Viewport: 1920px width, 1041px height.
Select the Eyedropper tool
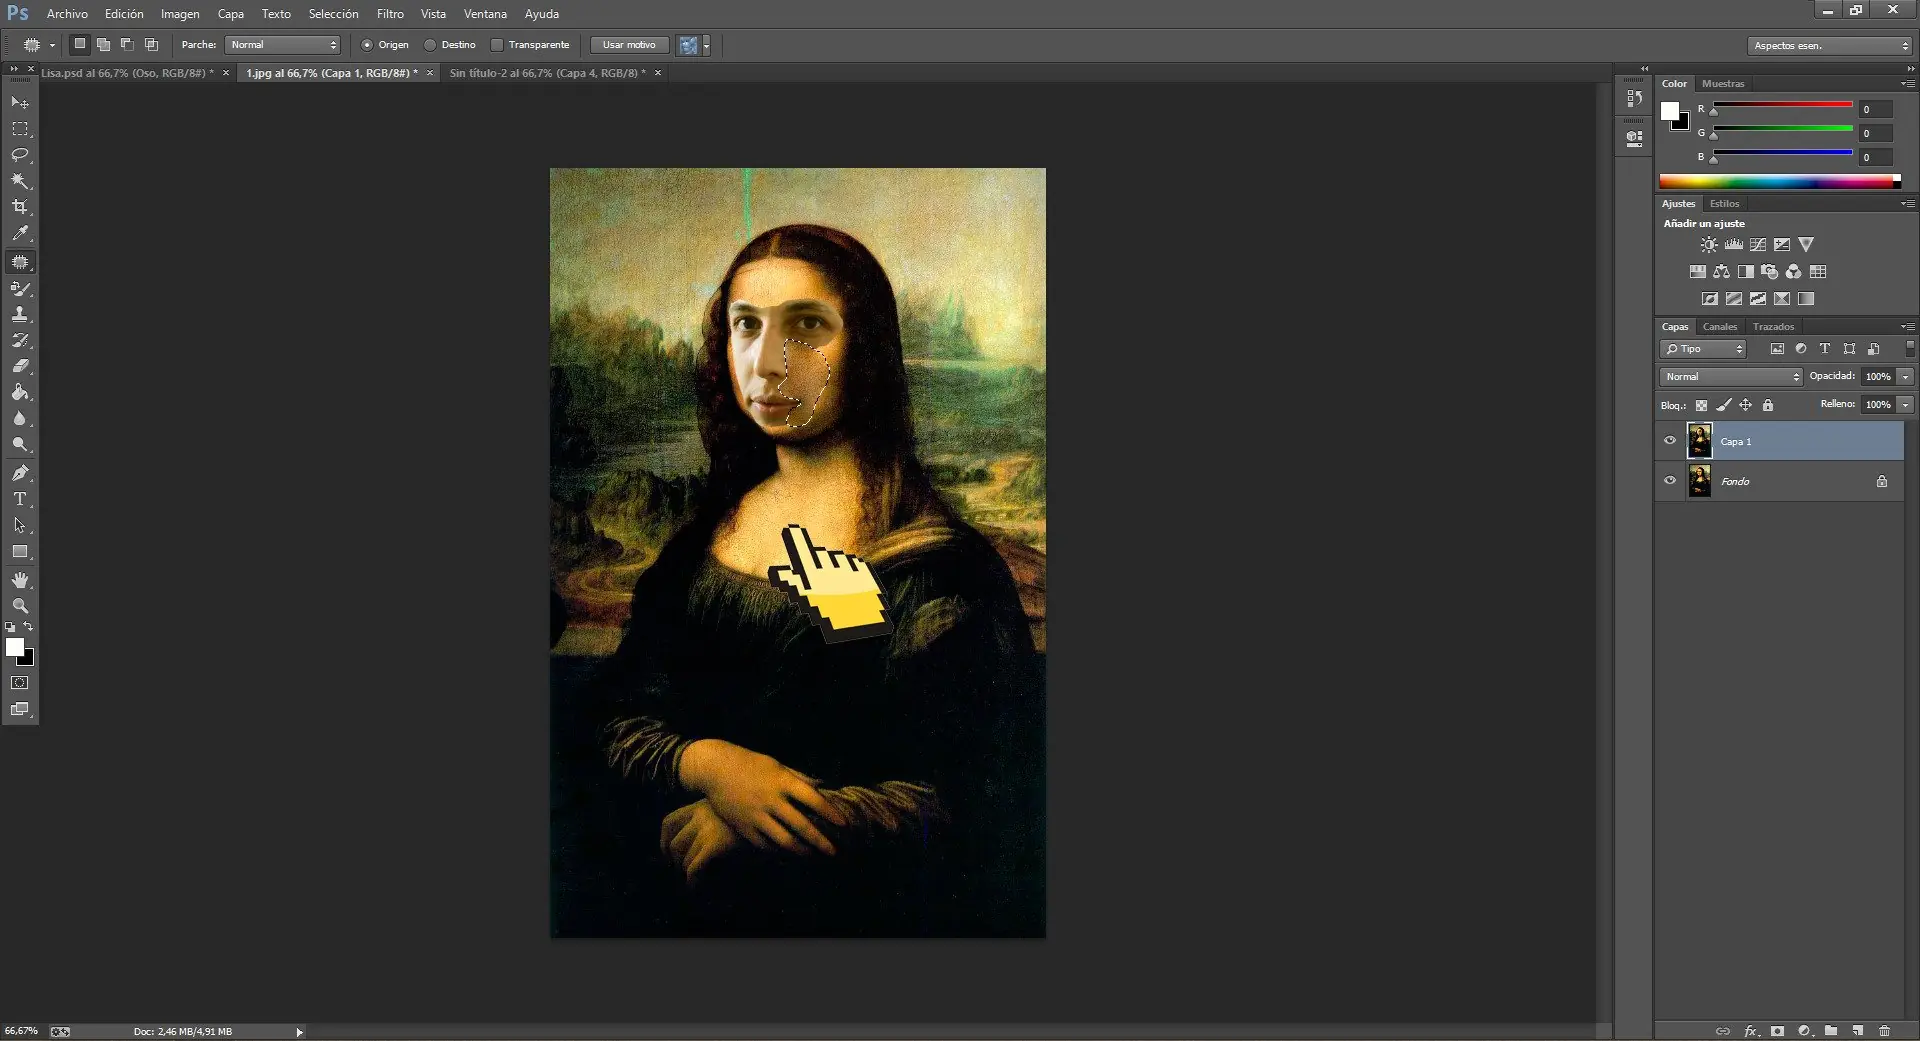click(x=20, y=233)
